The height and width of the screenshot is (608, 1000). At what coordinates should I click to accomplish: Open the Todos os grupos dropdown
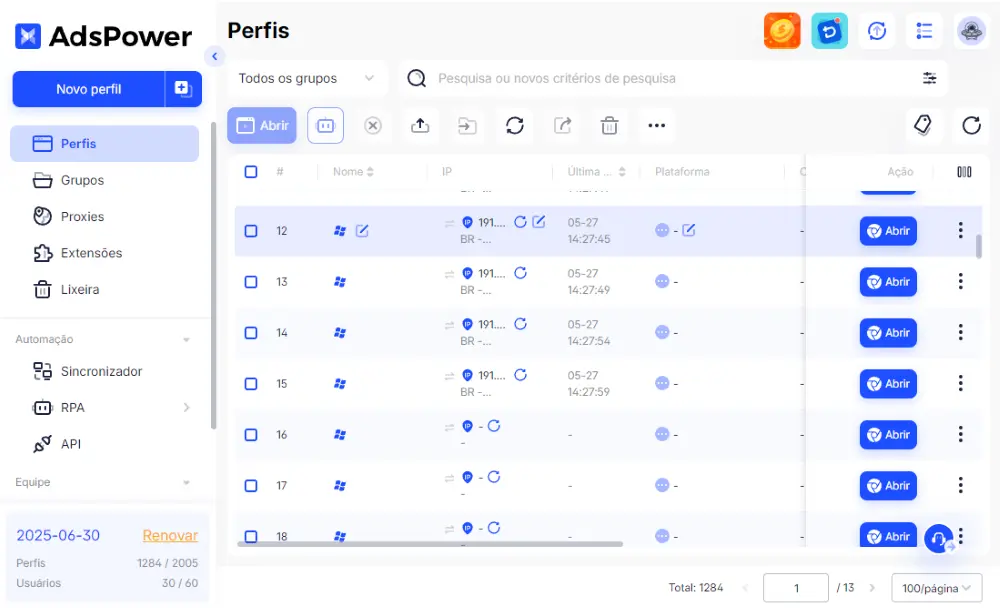[x=307, y=78]
